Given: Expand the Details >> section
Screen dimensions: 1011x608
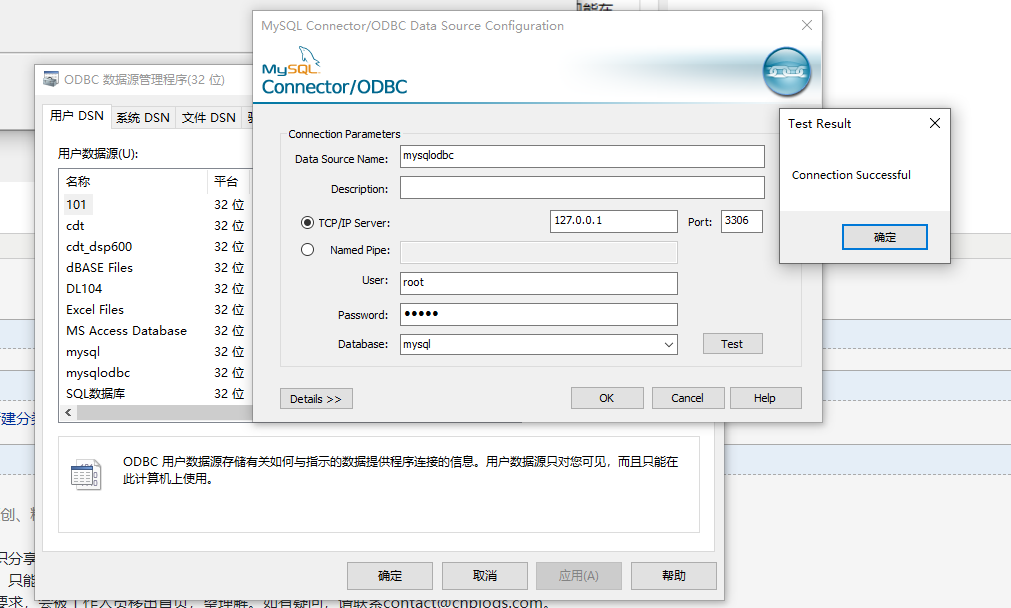Looking at the screenshot, I should pyautogui.click(x=316, y=399).
